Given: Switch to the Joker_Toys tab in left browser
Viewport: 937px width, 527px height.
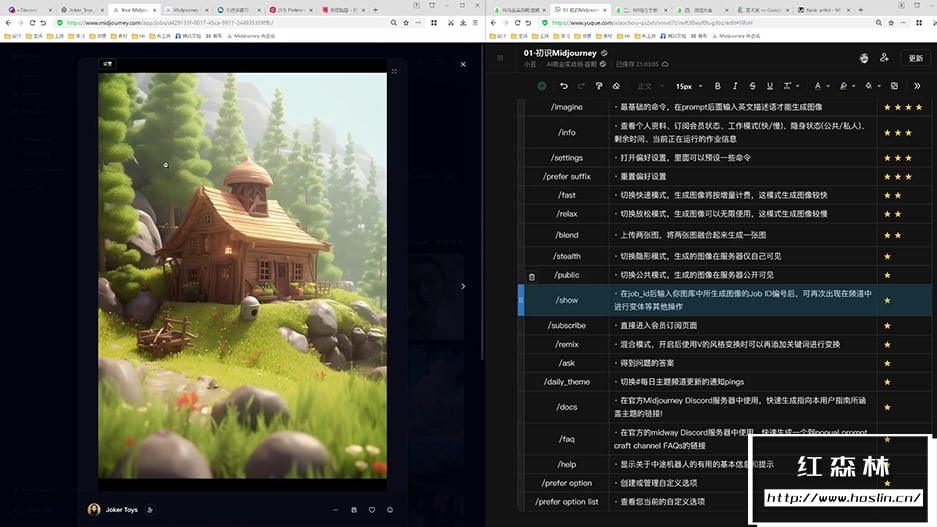Looking at the screenshot, I should click(x=81, y=10).
